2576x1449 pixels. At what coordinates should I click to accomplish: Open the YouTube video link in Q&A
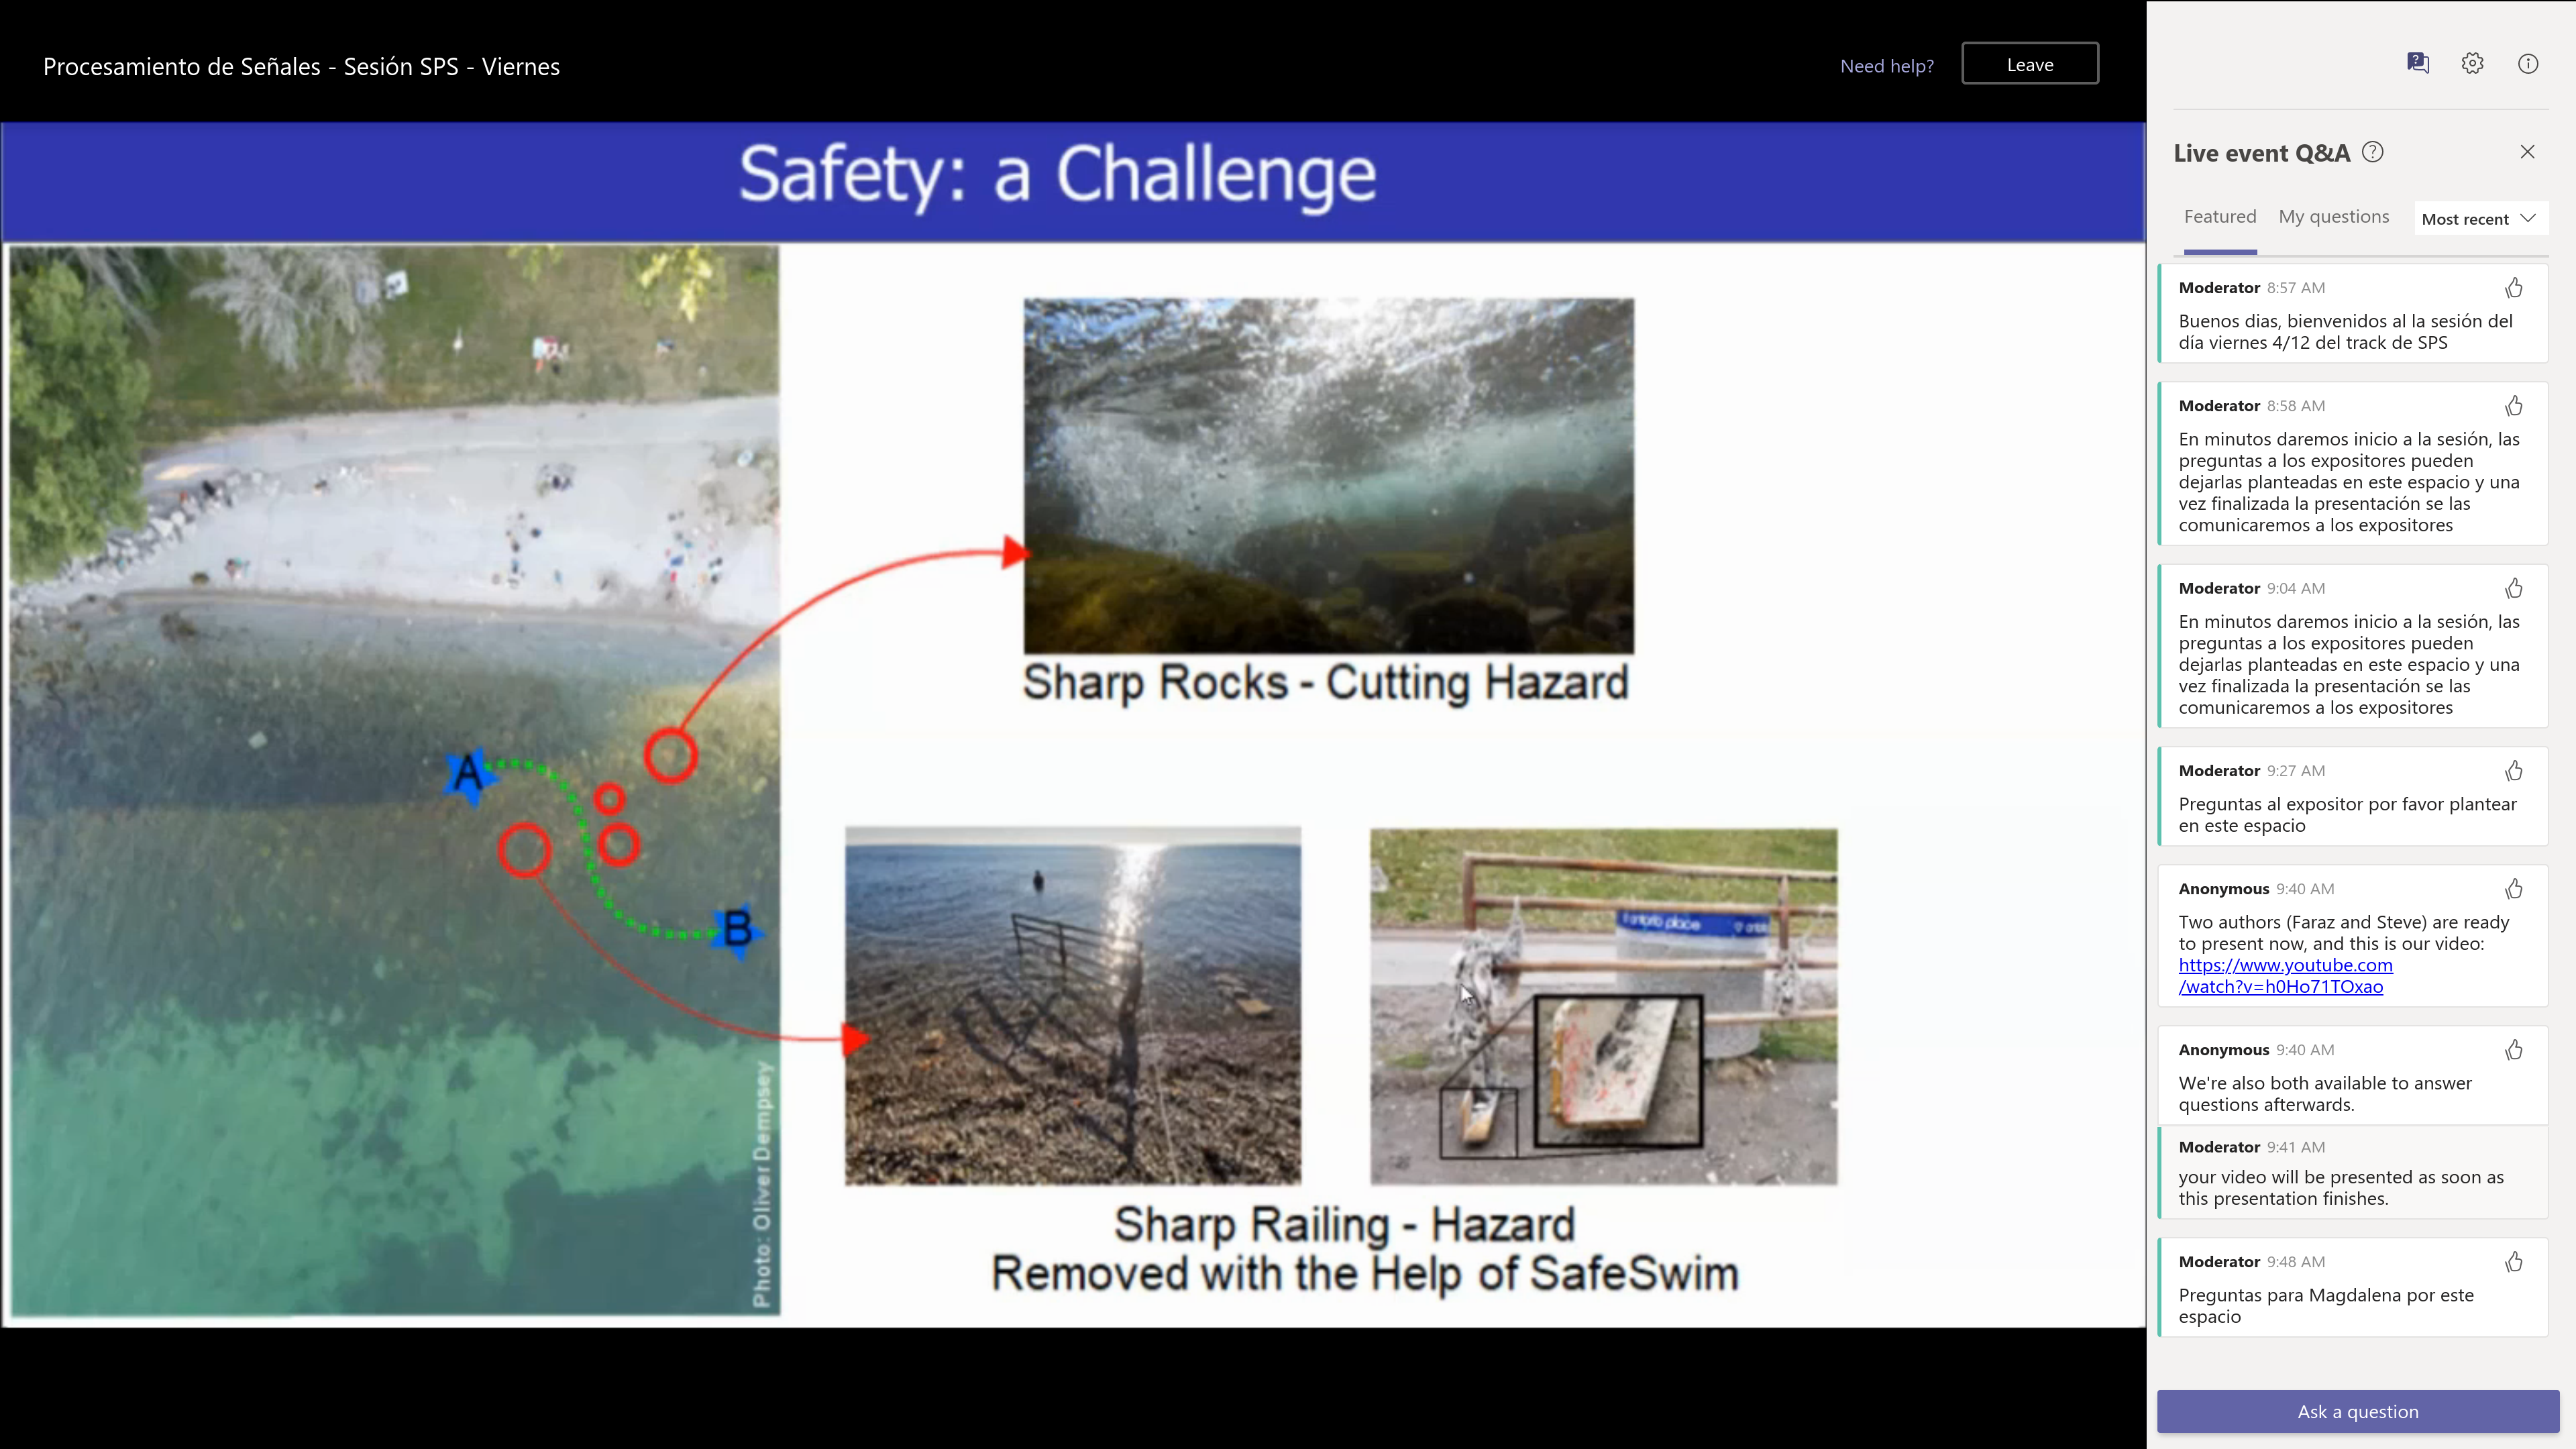click(x=2285, y=976)
